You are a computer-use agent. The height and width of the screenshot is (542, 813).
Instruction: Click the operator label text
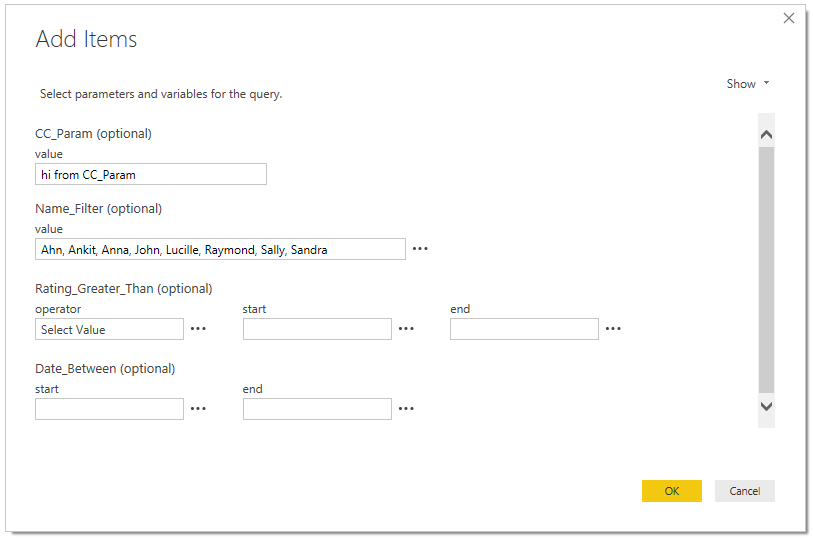58,310
